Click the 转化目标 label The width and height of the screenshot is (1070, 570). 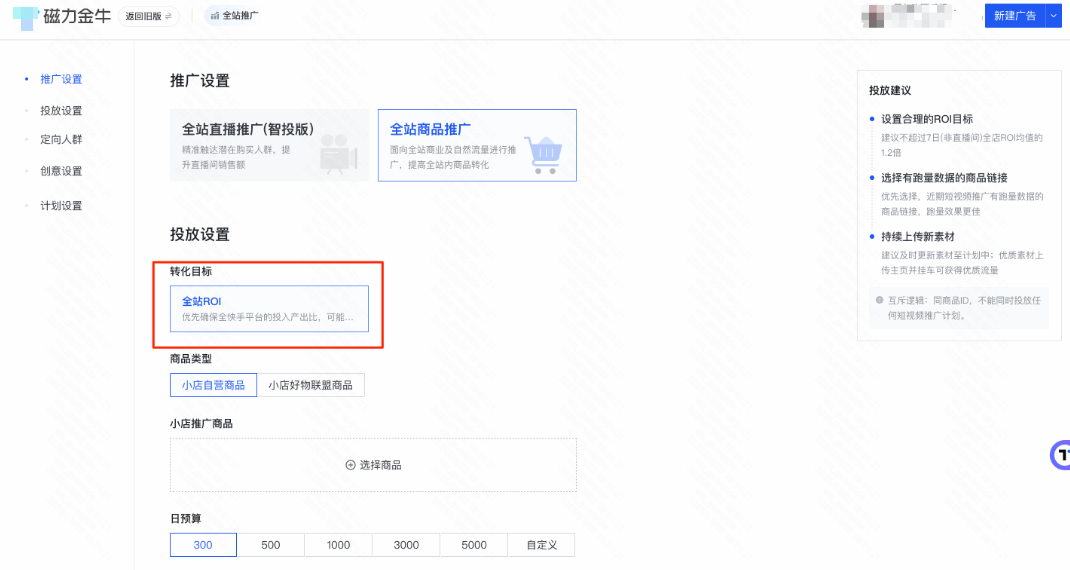coord(191,271)
